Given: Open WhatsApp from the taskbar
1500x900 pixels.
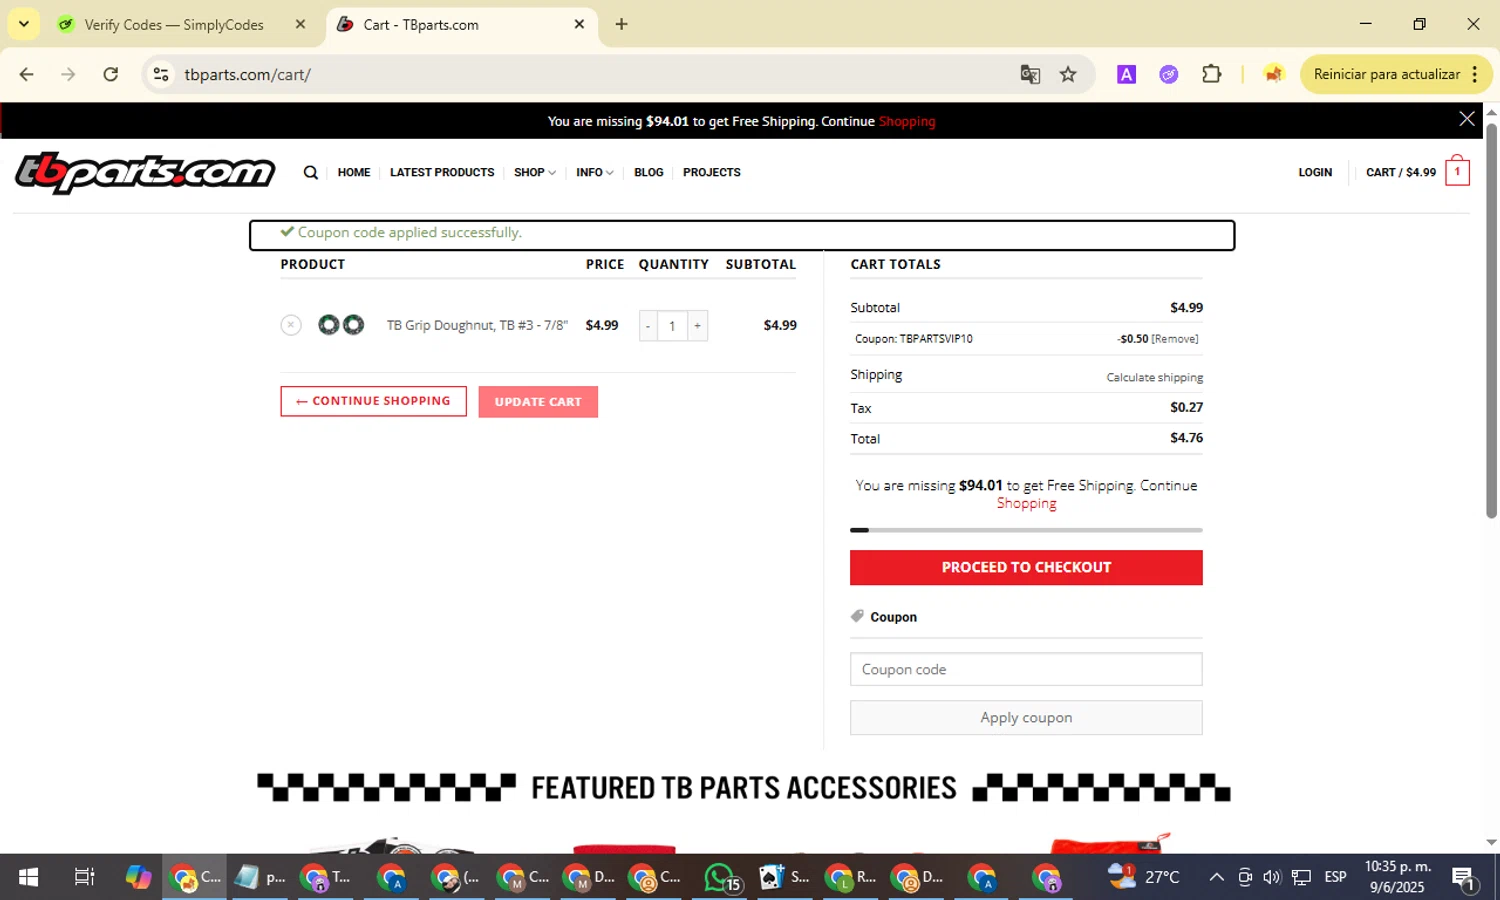Looking at the screenshot, I should coord(721,877).
